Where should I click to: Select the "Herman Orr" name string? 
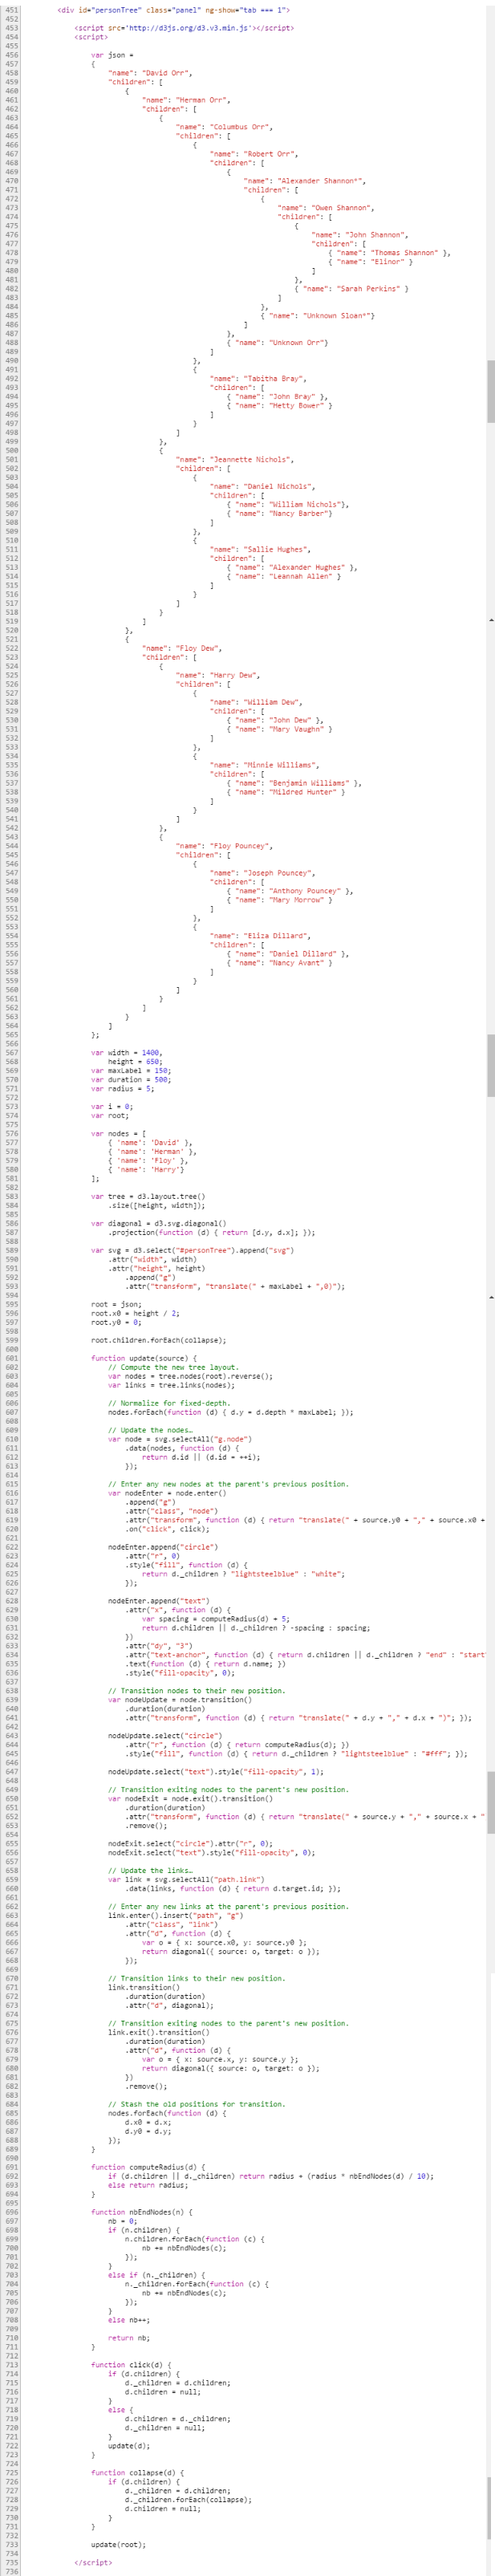click(x=204, y=100)
